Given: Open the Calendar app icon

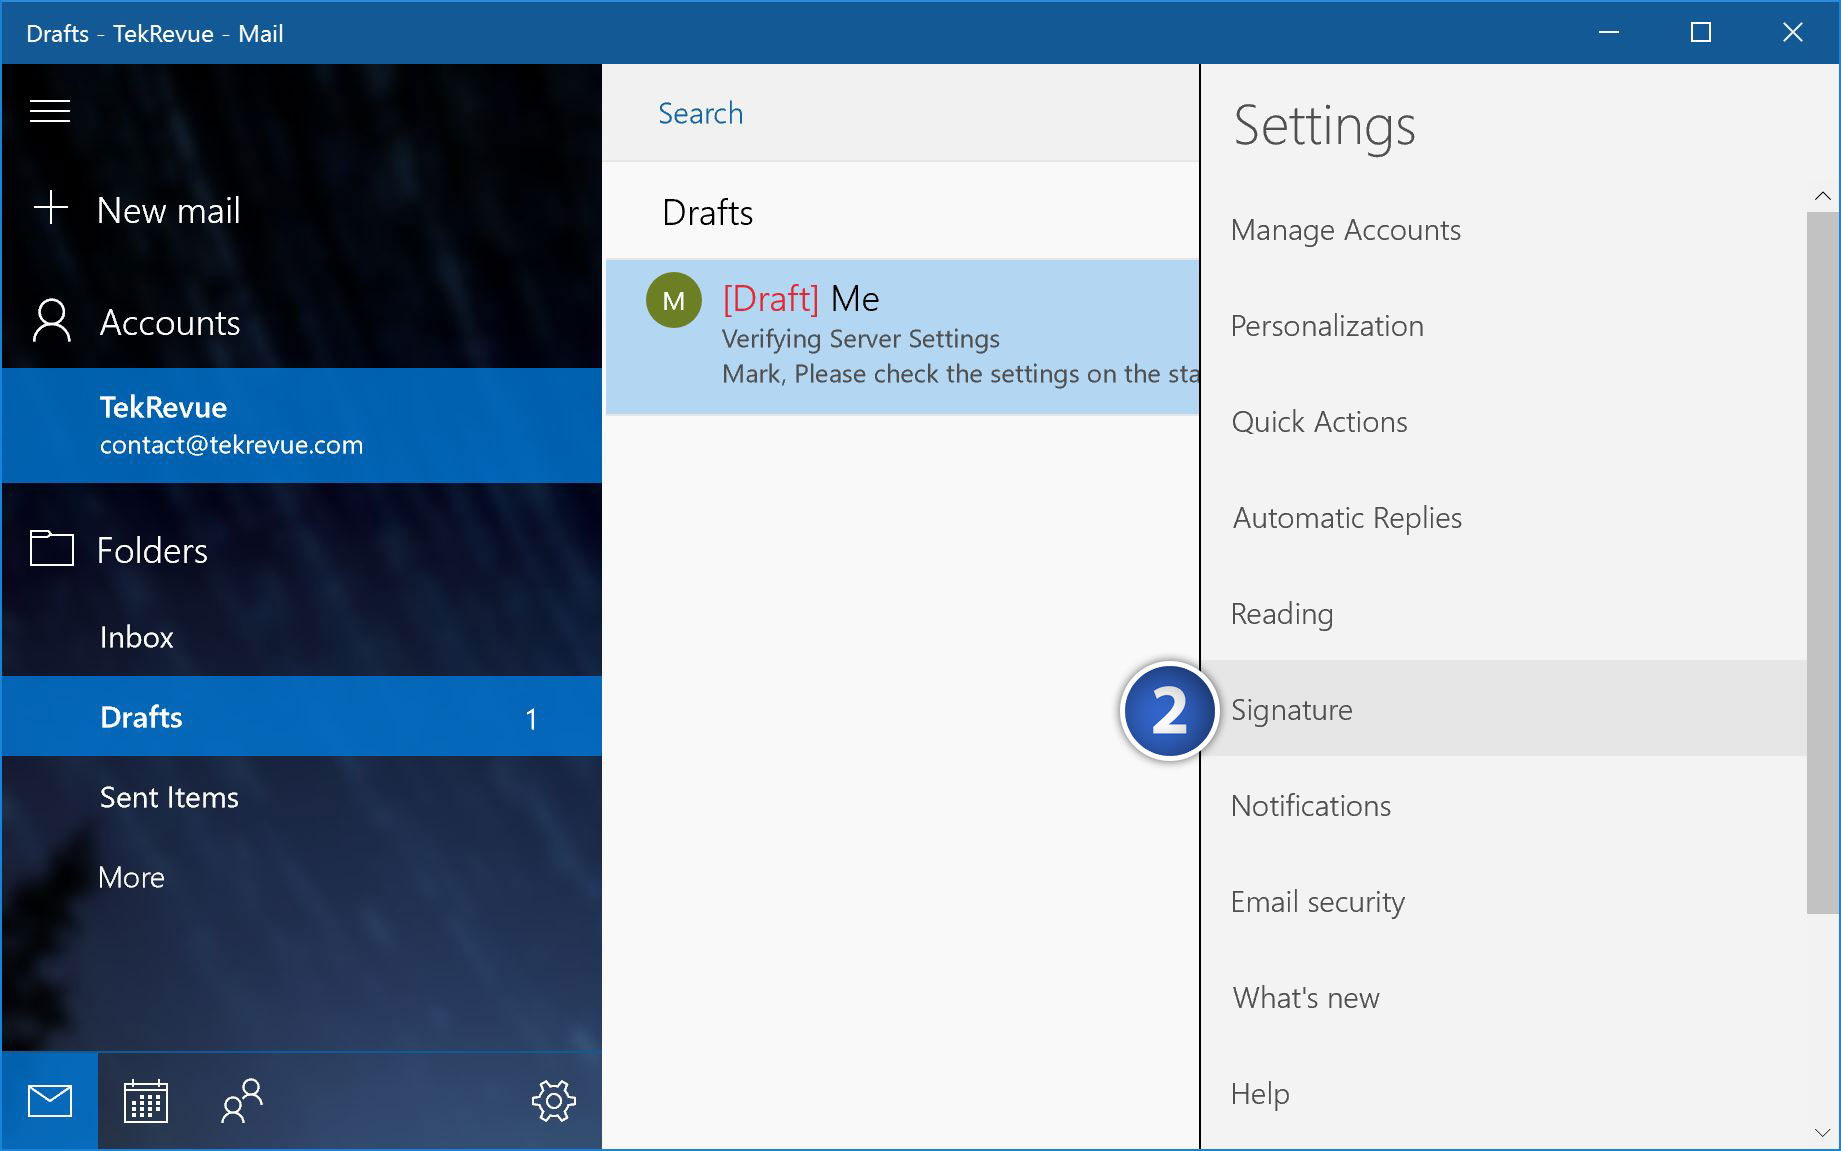Looking at the screenshot, I should (146, 1101).
